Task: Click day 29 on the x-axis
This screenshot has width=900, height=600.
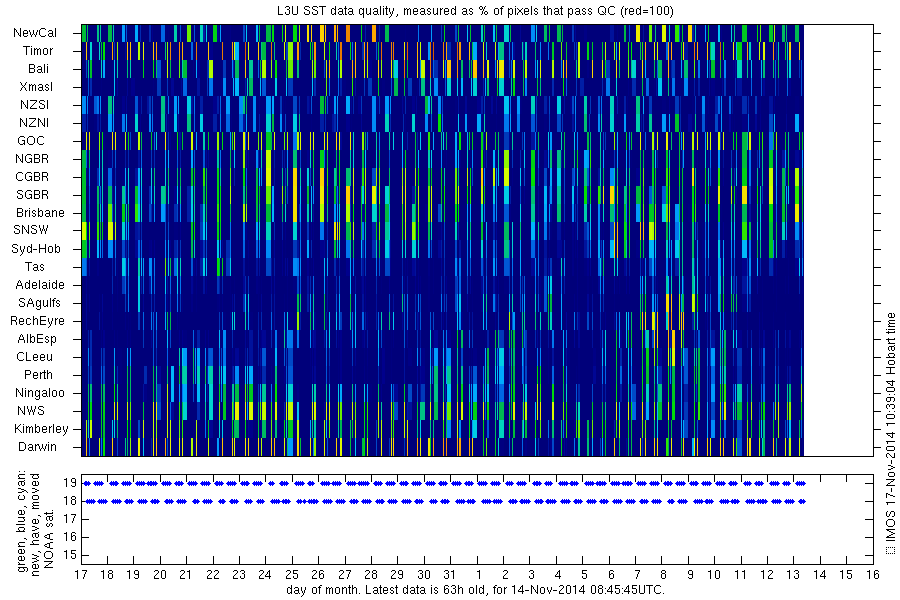Action: tap(397, 575)
